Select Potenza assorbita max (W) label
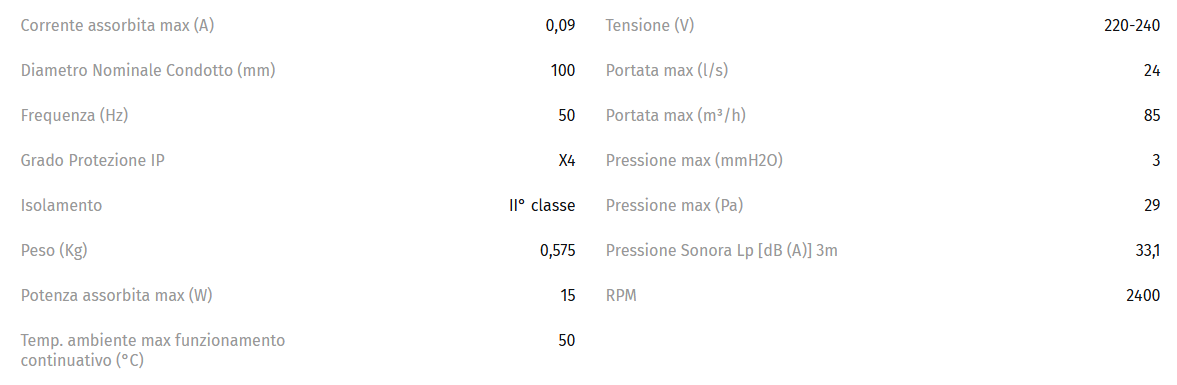Viewport: 1177px width, 385px height. click(116, 296)
